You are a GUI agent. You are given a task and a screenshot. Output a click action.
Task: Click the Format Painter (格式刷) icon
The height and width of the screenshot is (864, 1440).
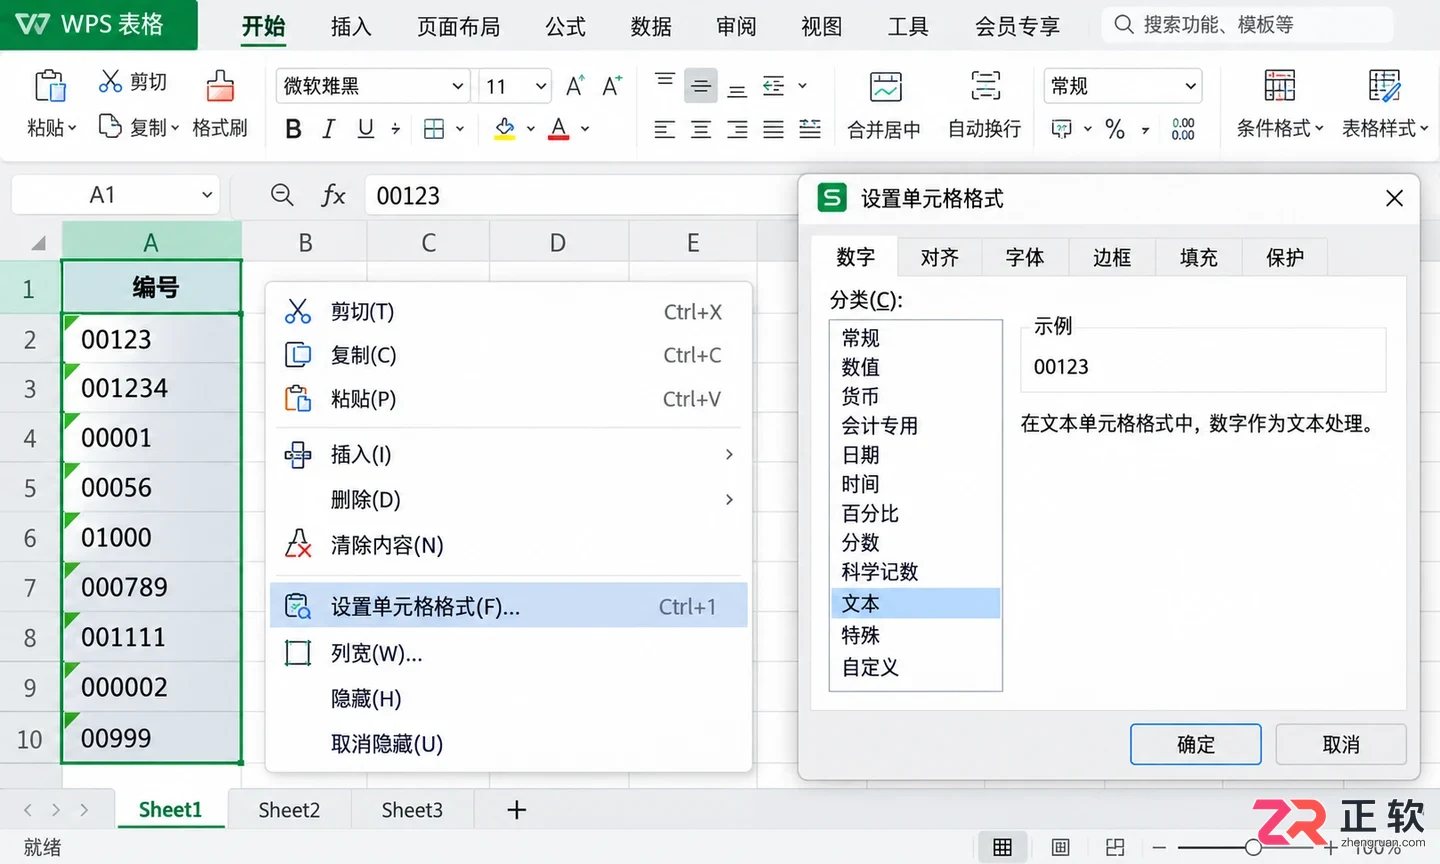tap(220, 86)
